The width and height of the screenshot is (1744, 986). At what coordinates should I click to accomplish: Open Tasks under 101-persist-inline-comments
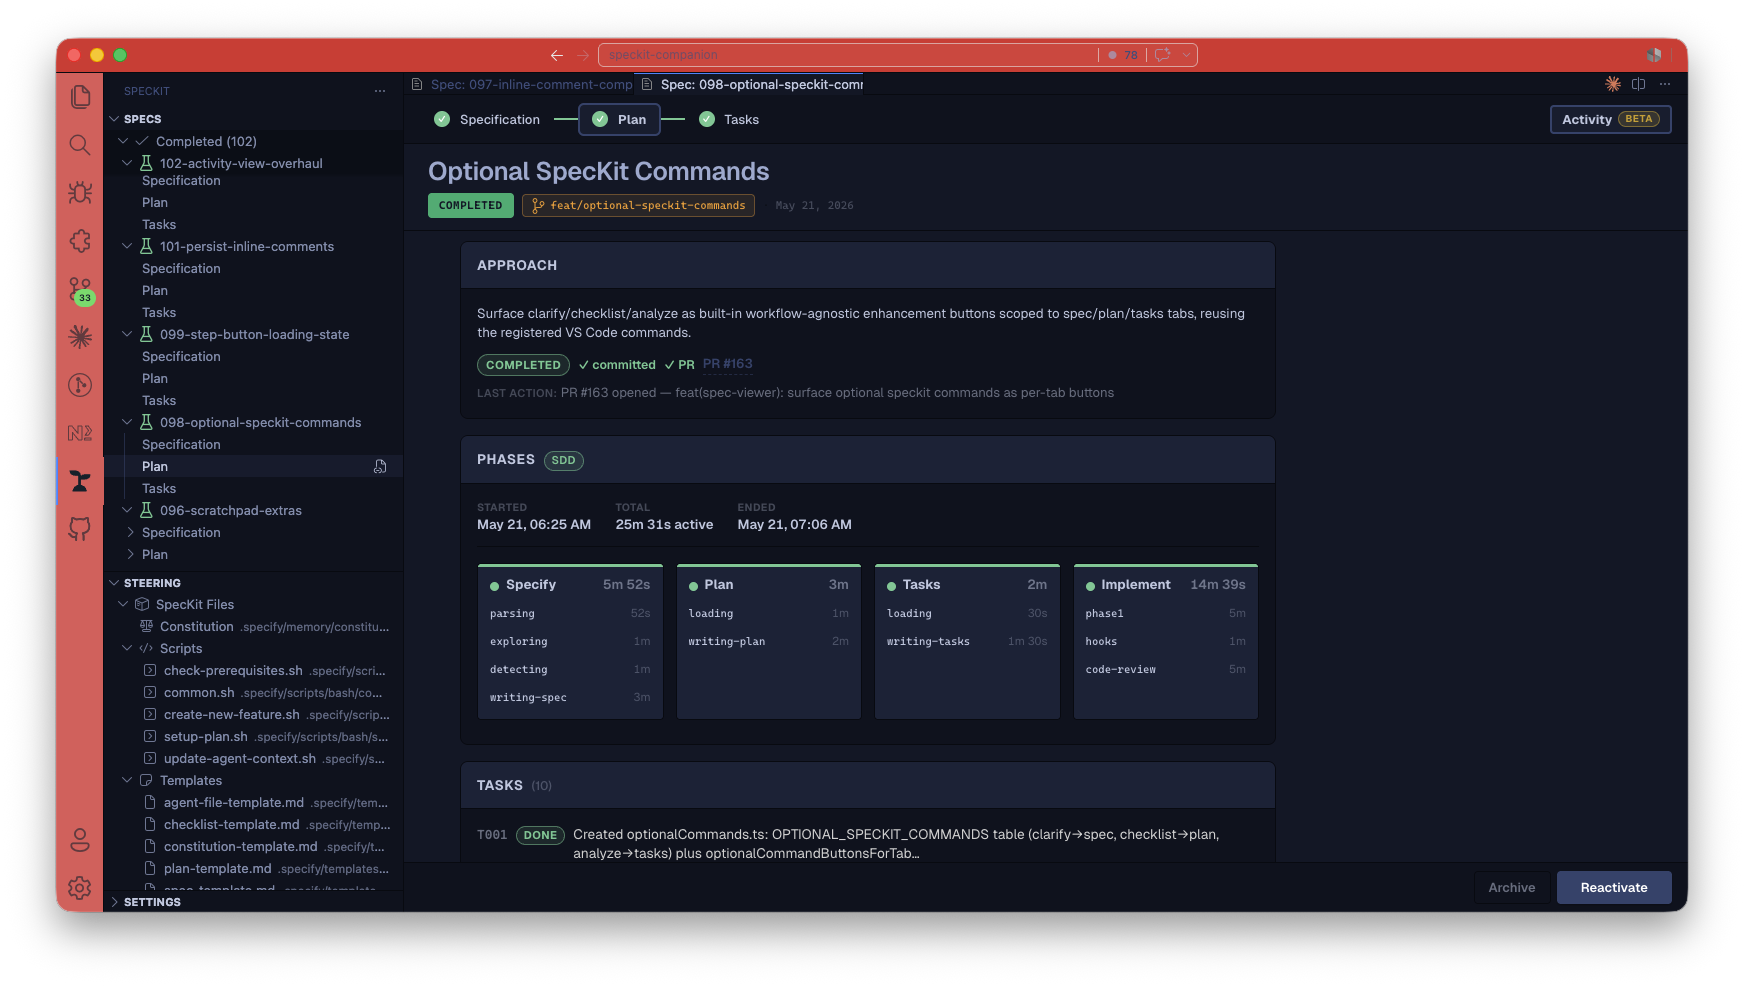(159, 313)
